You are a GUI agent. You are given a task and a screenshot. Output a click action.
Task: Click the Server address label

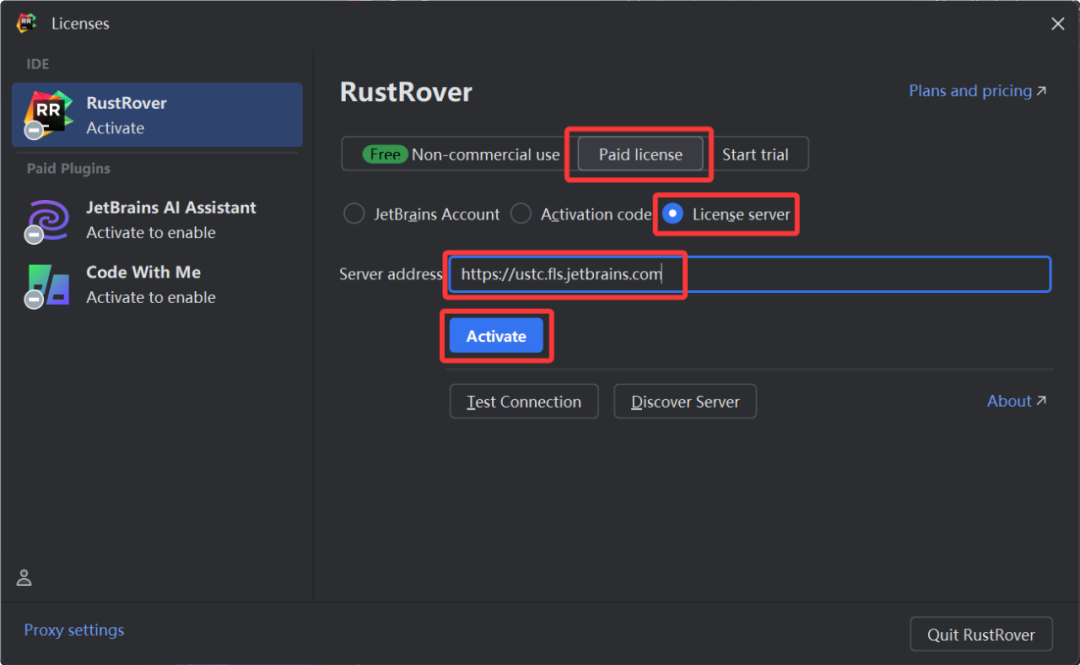(391, 274)
